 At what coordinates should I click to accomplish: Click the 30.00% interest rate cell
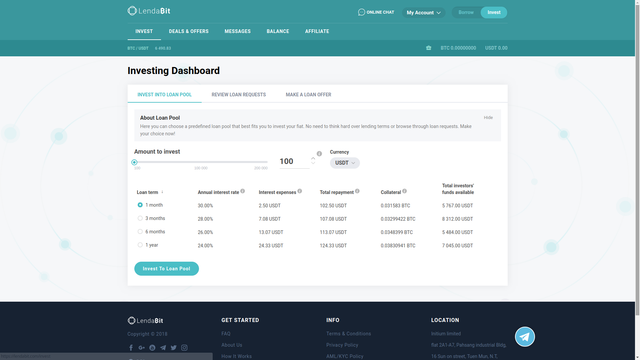tap(205, 206)
